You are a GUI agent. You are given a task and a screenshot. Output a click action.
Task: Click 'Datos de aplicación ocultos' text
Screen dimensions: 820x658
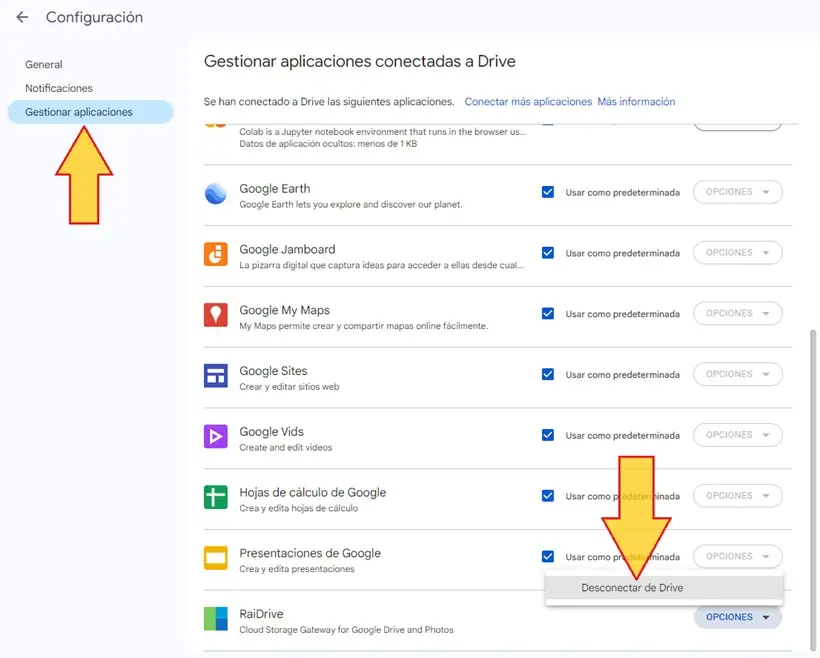pos(328,144)
